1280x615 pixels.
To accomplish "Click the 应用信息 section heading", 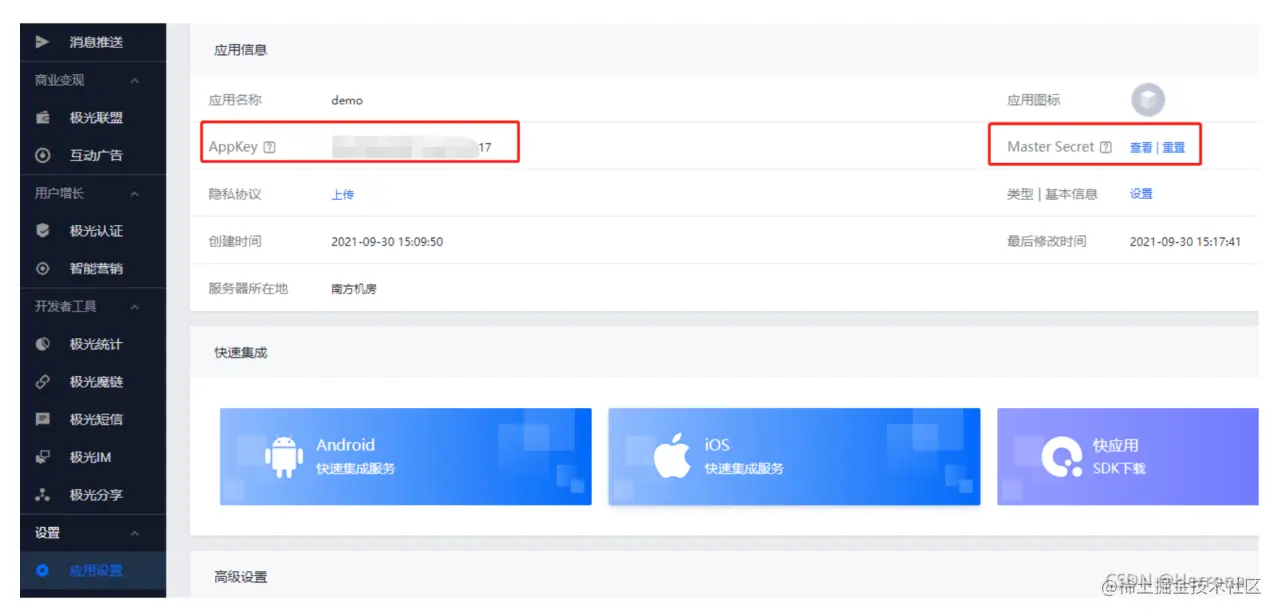I will click(x=240, y=50).
